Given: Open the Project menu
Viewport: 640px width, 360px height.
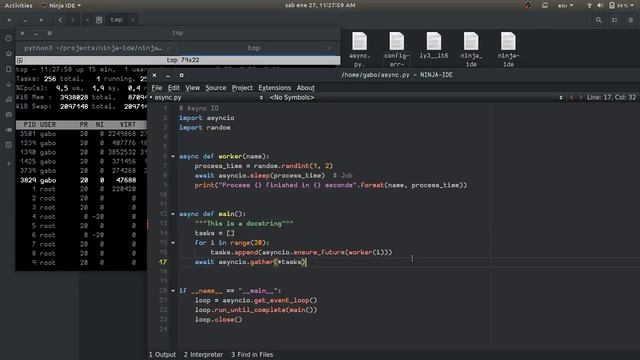Looking at the screenshot, I should (242, 88).
